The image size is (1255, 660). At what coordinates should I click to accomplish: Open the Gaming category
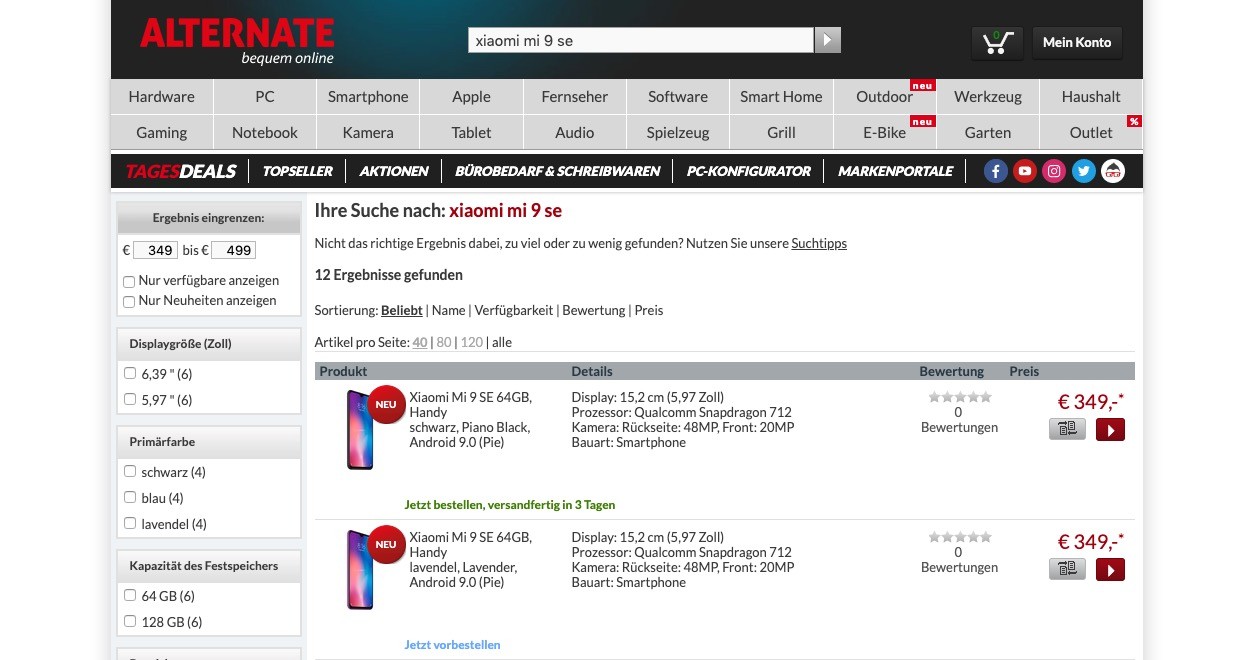[162, 132]
